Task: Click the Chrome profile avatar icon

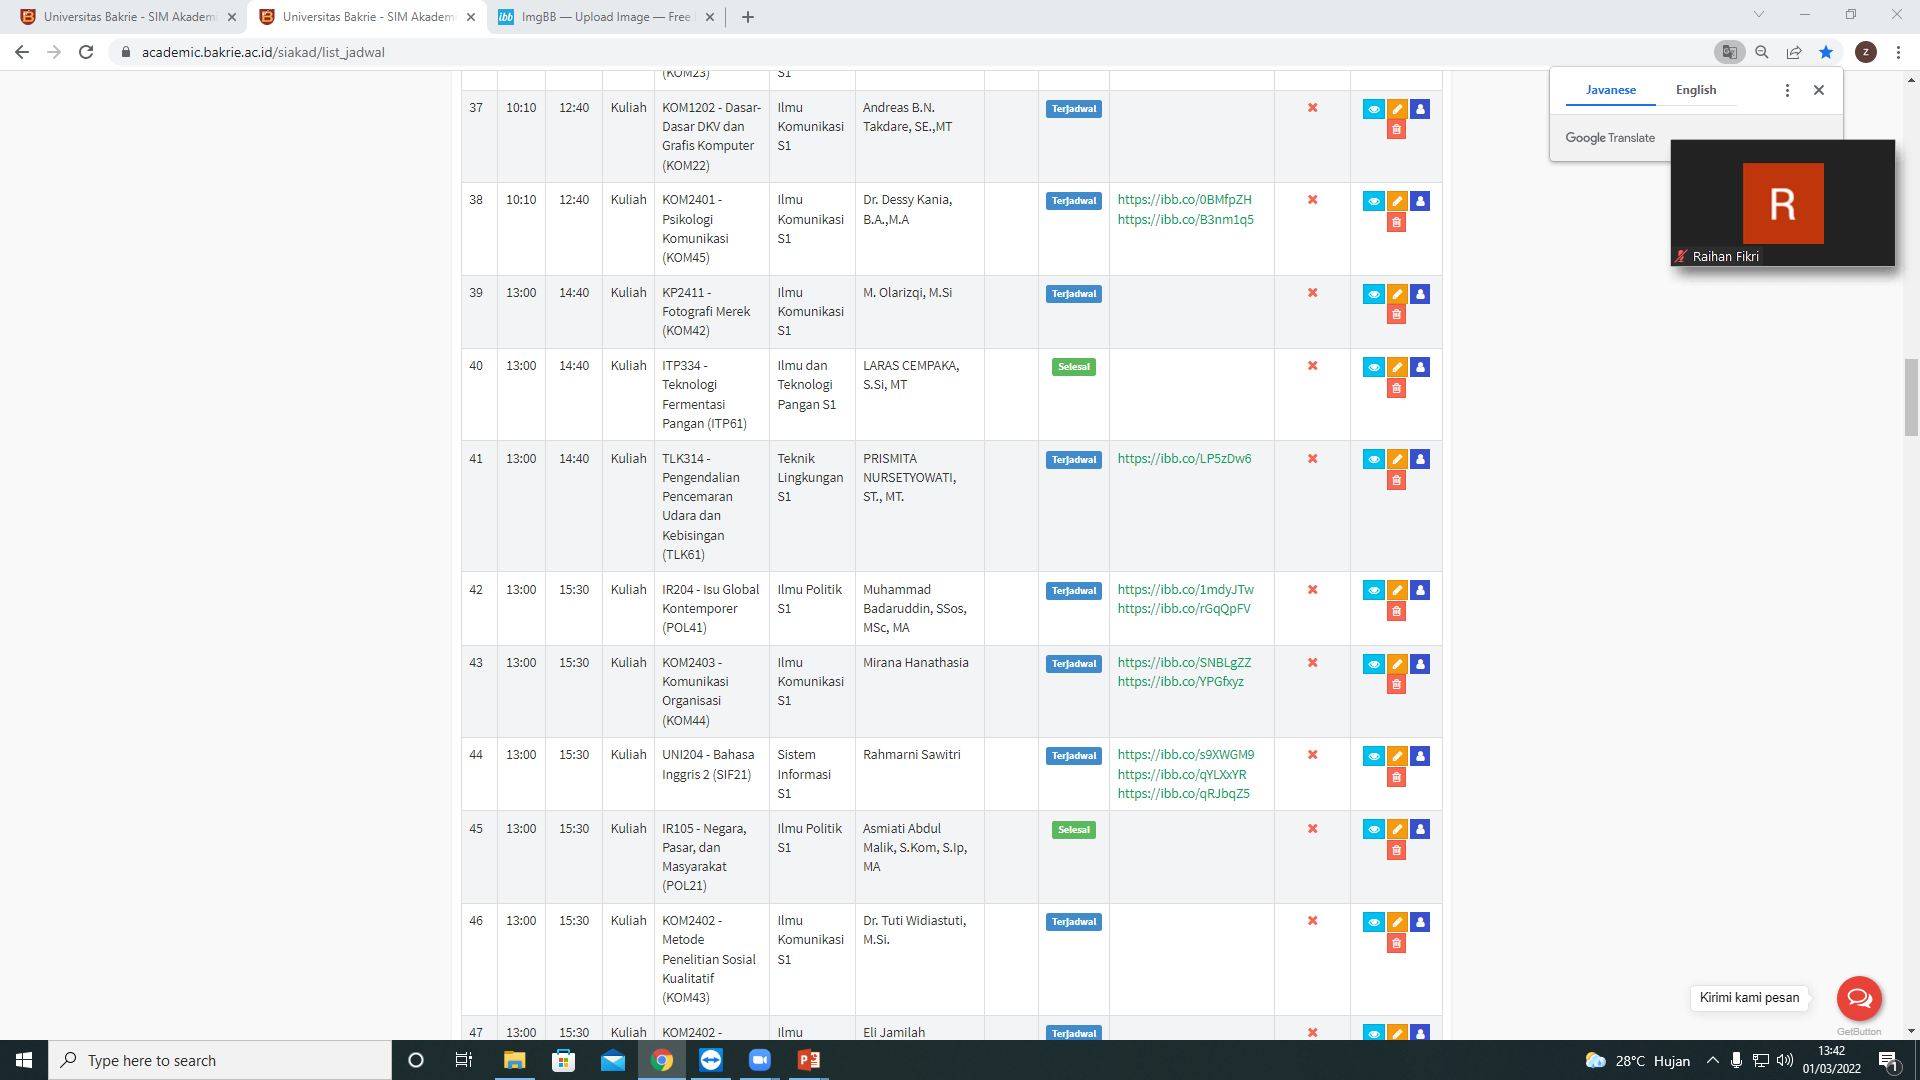Action: [x=1866, y=52]
